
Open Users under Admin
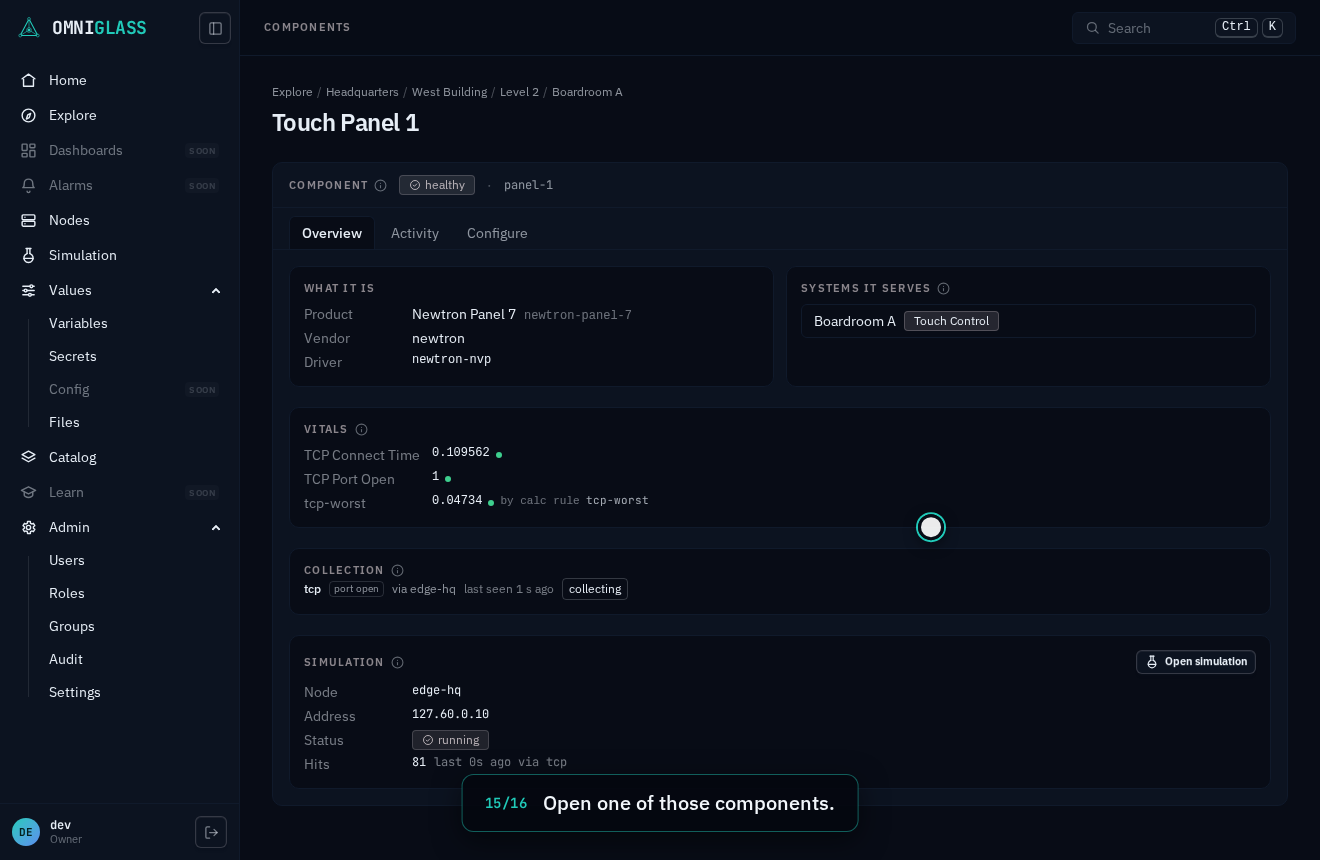pos(67,560)
